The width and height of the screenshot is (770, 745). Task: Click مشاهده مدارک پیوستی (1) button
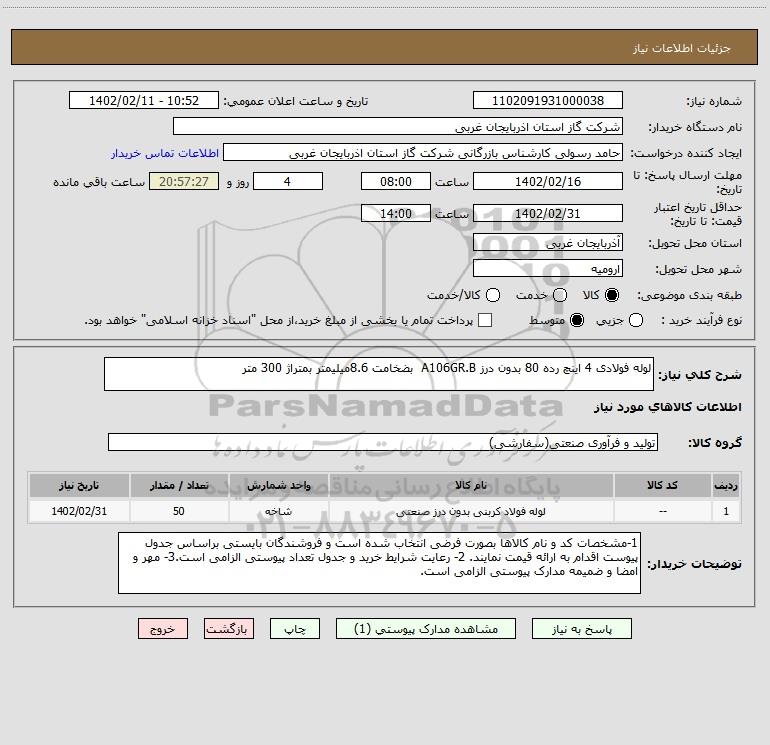[426, 629]
